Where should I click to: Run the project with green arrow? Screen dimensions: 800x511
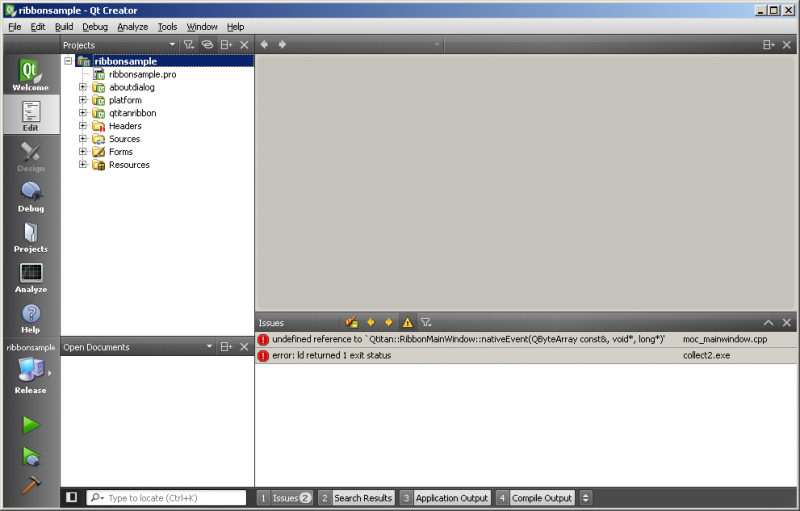30,425
